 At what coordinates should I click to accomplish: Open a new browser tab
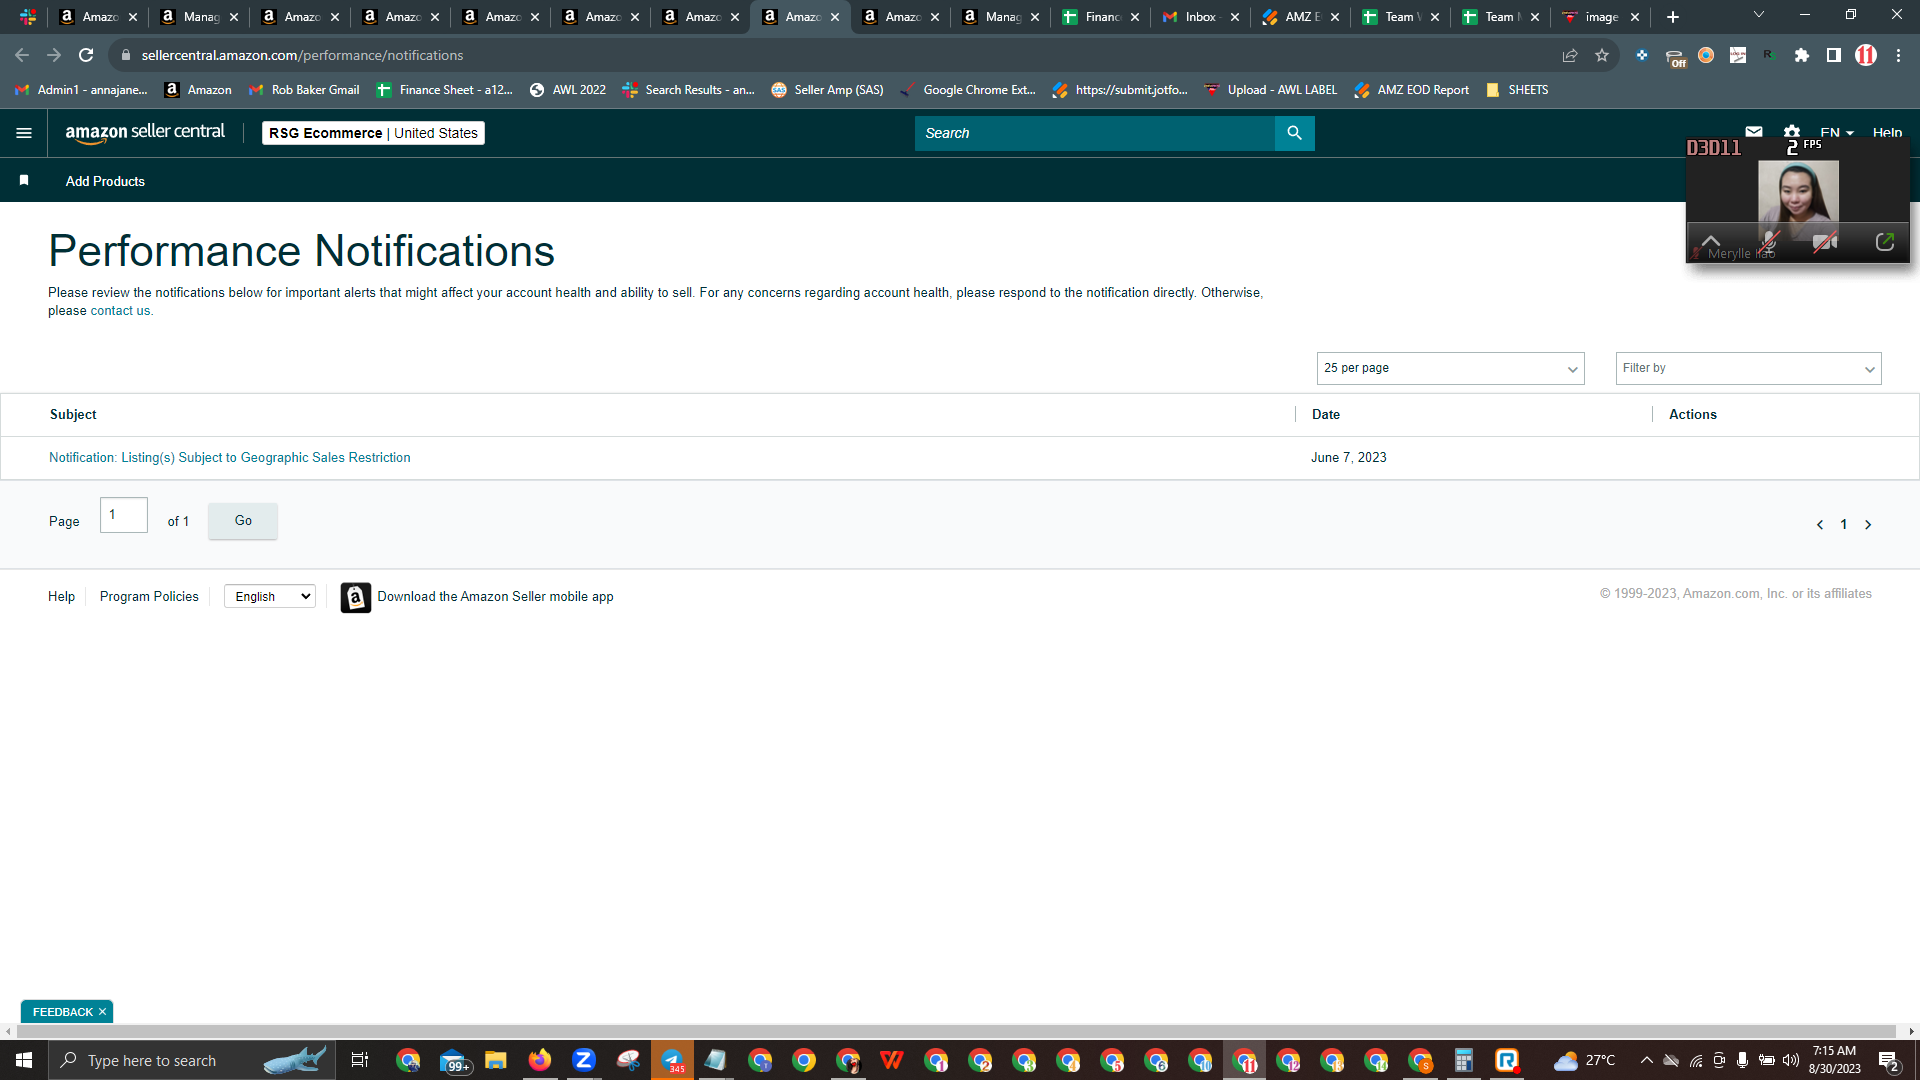point(1673,17)
